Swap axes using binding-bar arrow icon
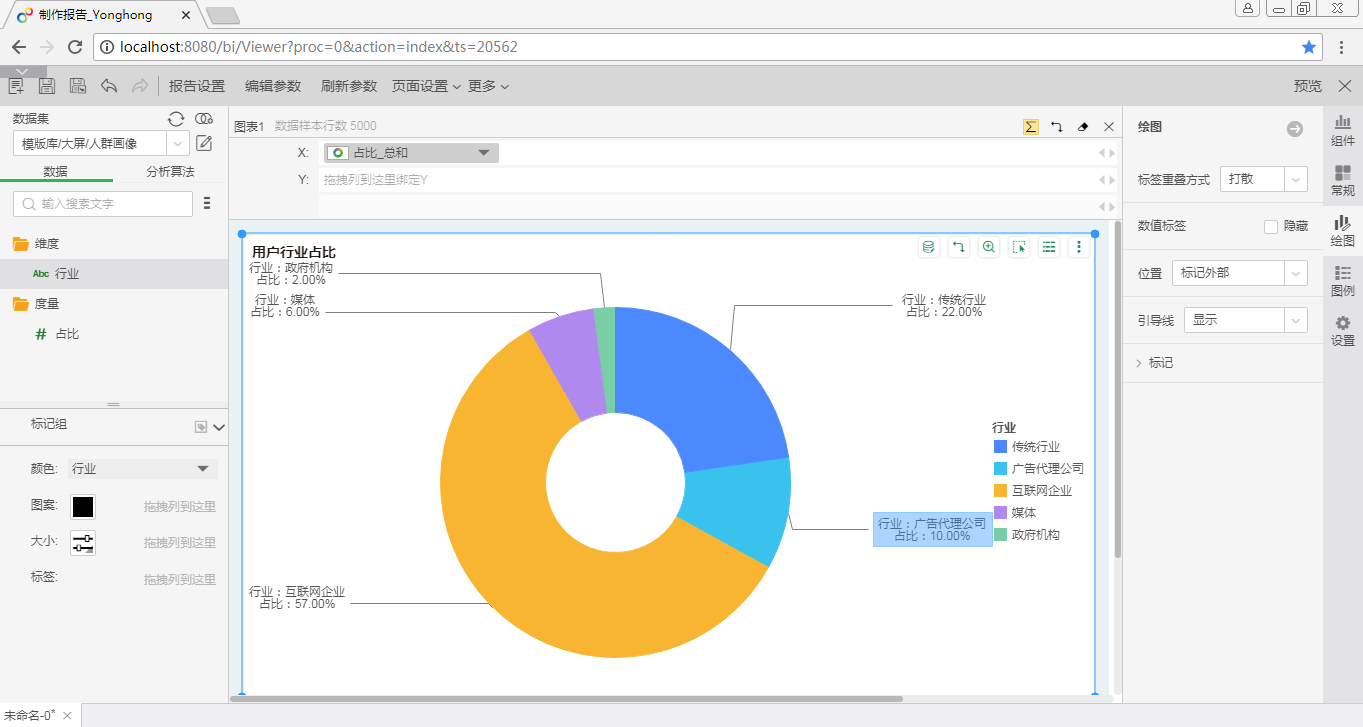1363x727 pixels. [x=1057, y=127]
